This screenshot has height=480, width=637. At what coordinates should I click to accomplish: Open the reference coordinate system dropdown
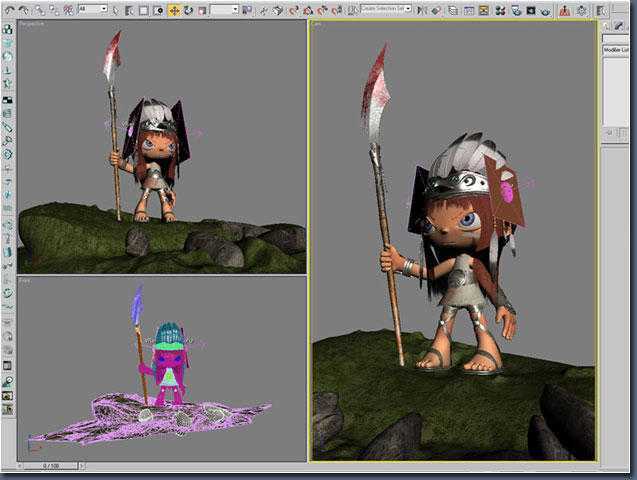(225, 9)
